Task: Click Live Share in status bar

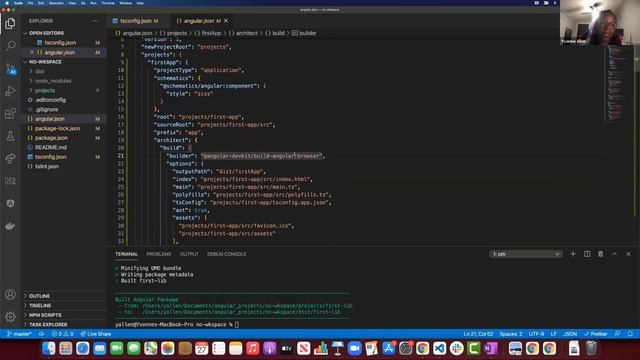Action: pyautogui.click(x=96, y=334)
